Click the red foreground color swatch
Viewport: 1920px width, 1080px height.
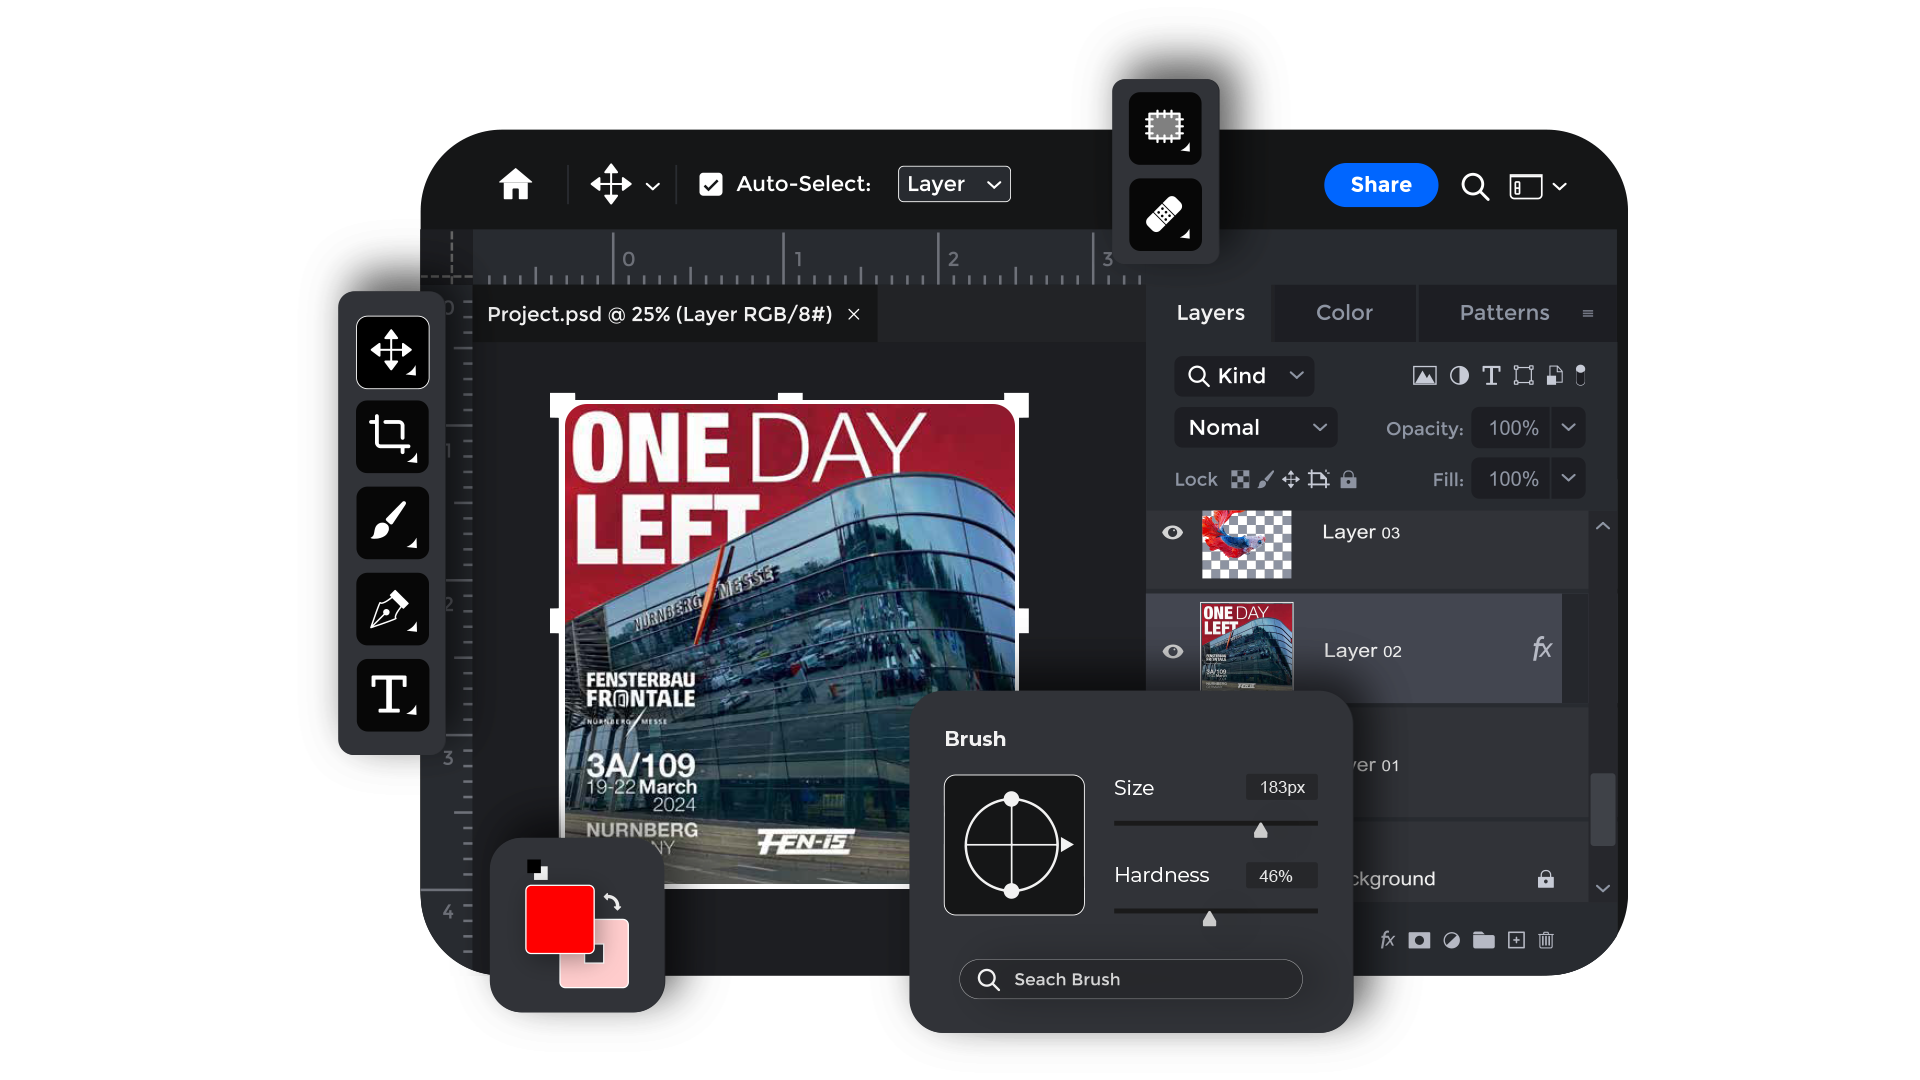(558, 918)
